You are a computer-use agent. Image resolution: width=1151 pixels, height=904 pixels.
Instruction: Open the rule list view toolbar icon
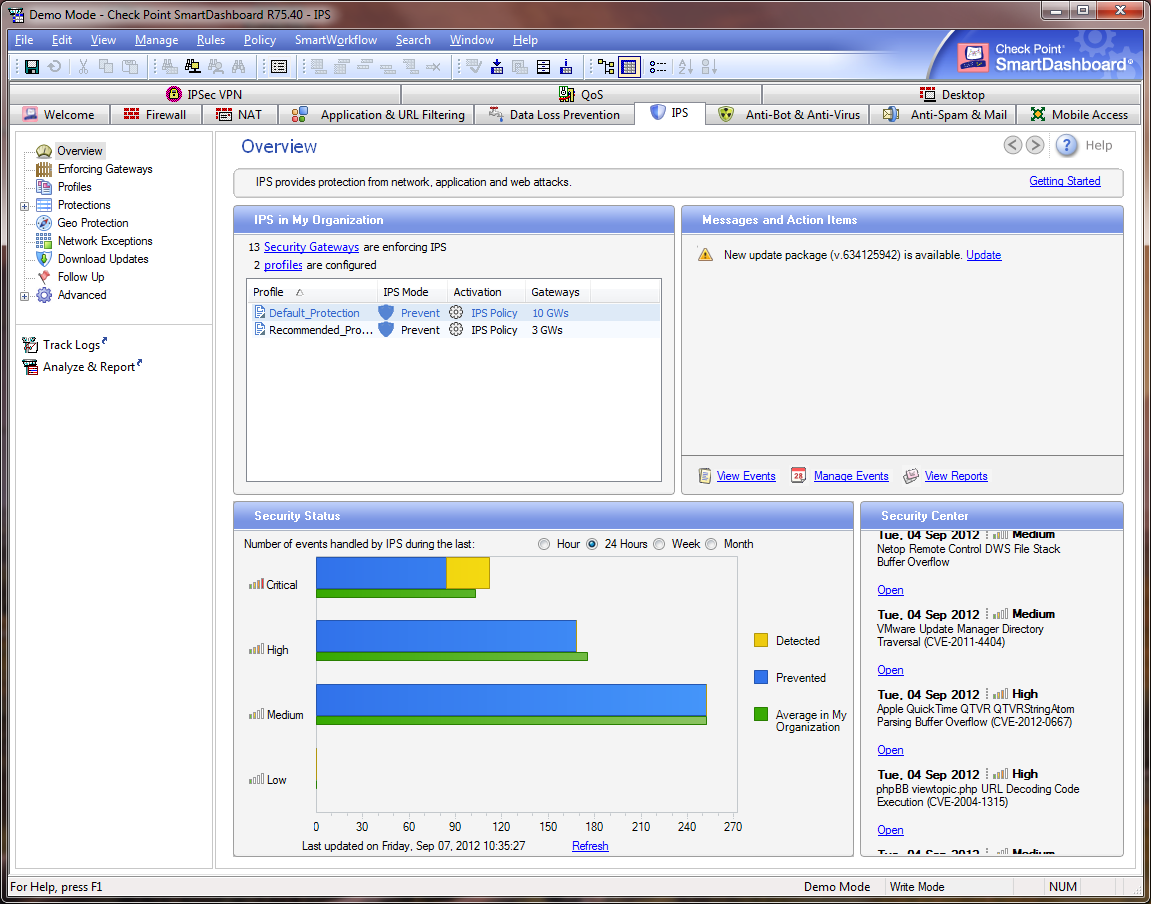[x=279, y=67]
